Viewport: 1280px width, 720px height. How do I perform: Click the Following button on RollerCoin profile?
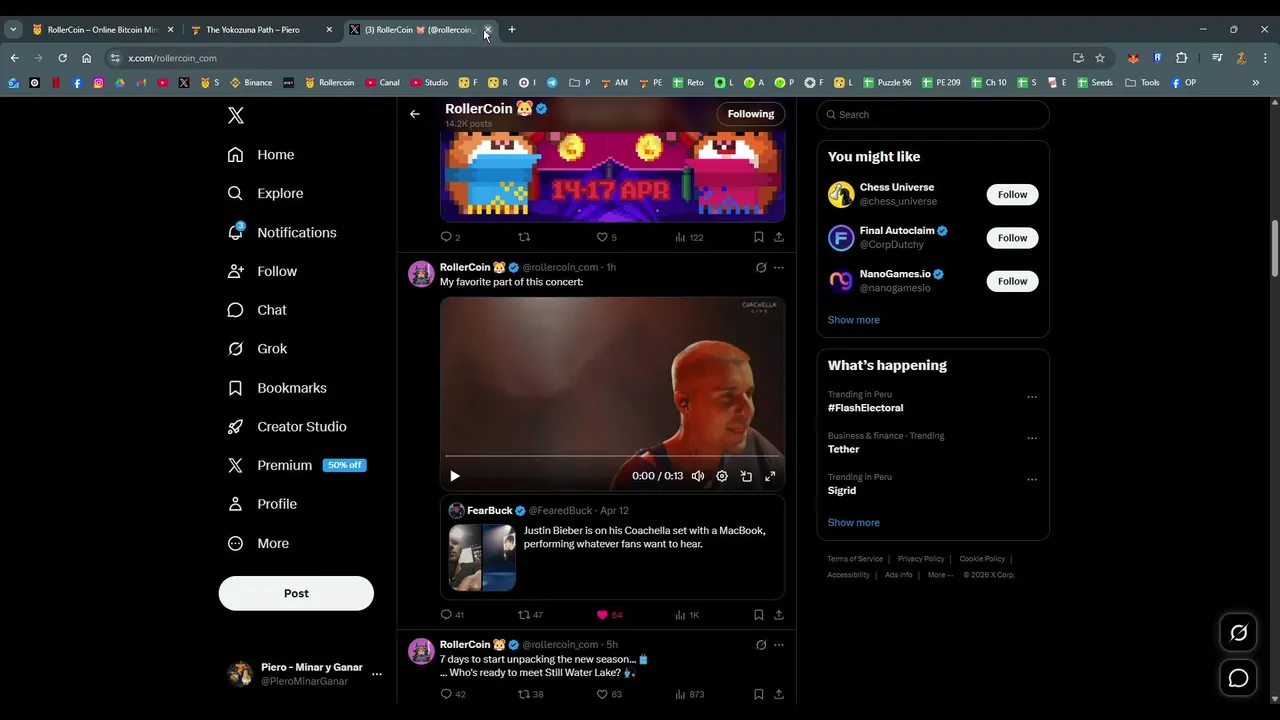[751, 114]
